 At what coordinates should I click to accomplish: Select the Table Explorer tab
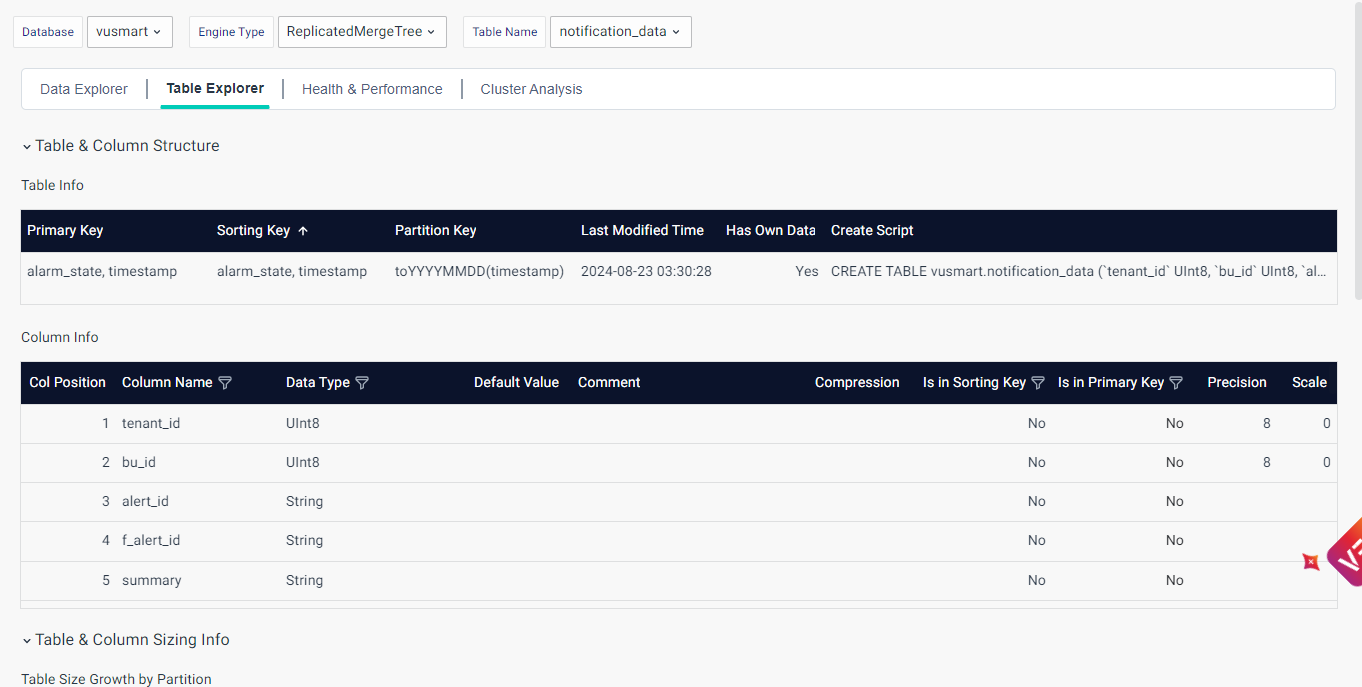pyautogui.click(x=215, y=89)
